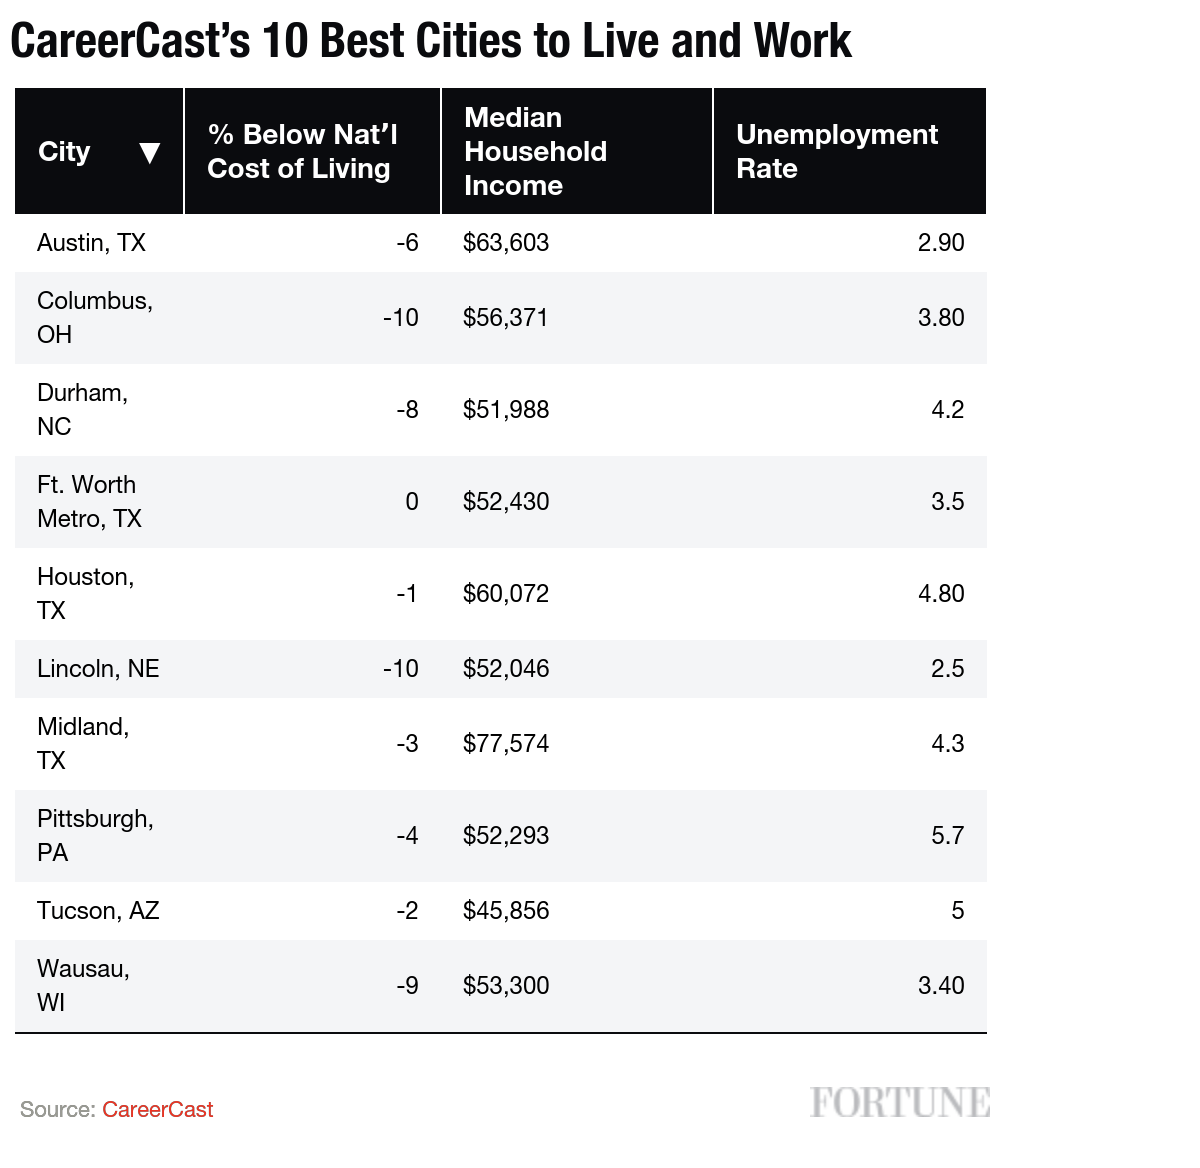Sort by City column header
The image size is (1200, 1168).
click(99, 151)
